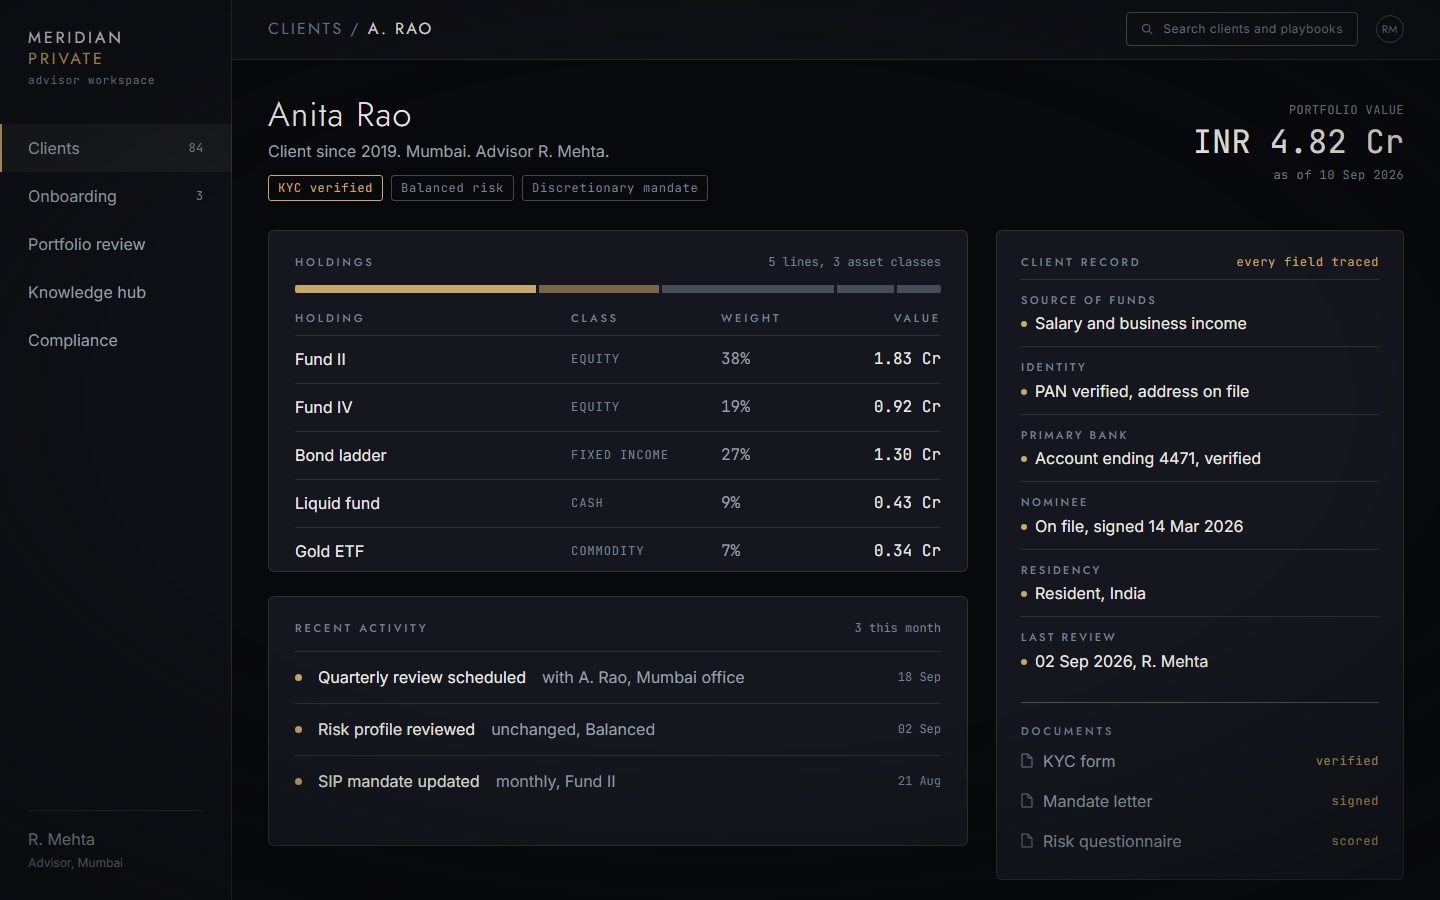
Task: Click the Meridian Private logo
Action: click(75, 48)
